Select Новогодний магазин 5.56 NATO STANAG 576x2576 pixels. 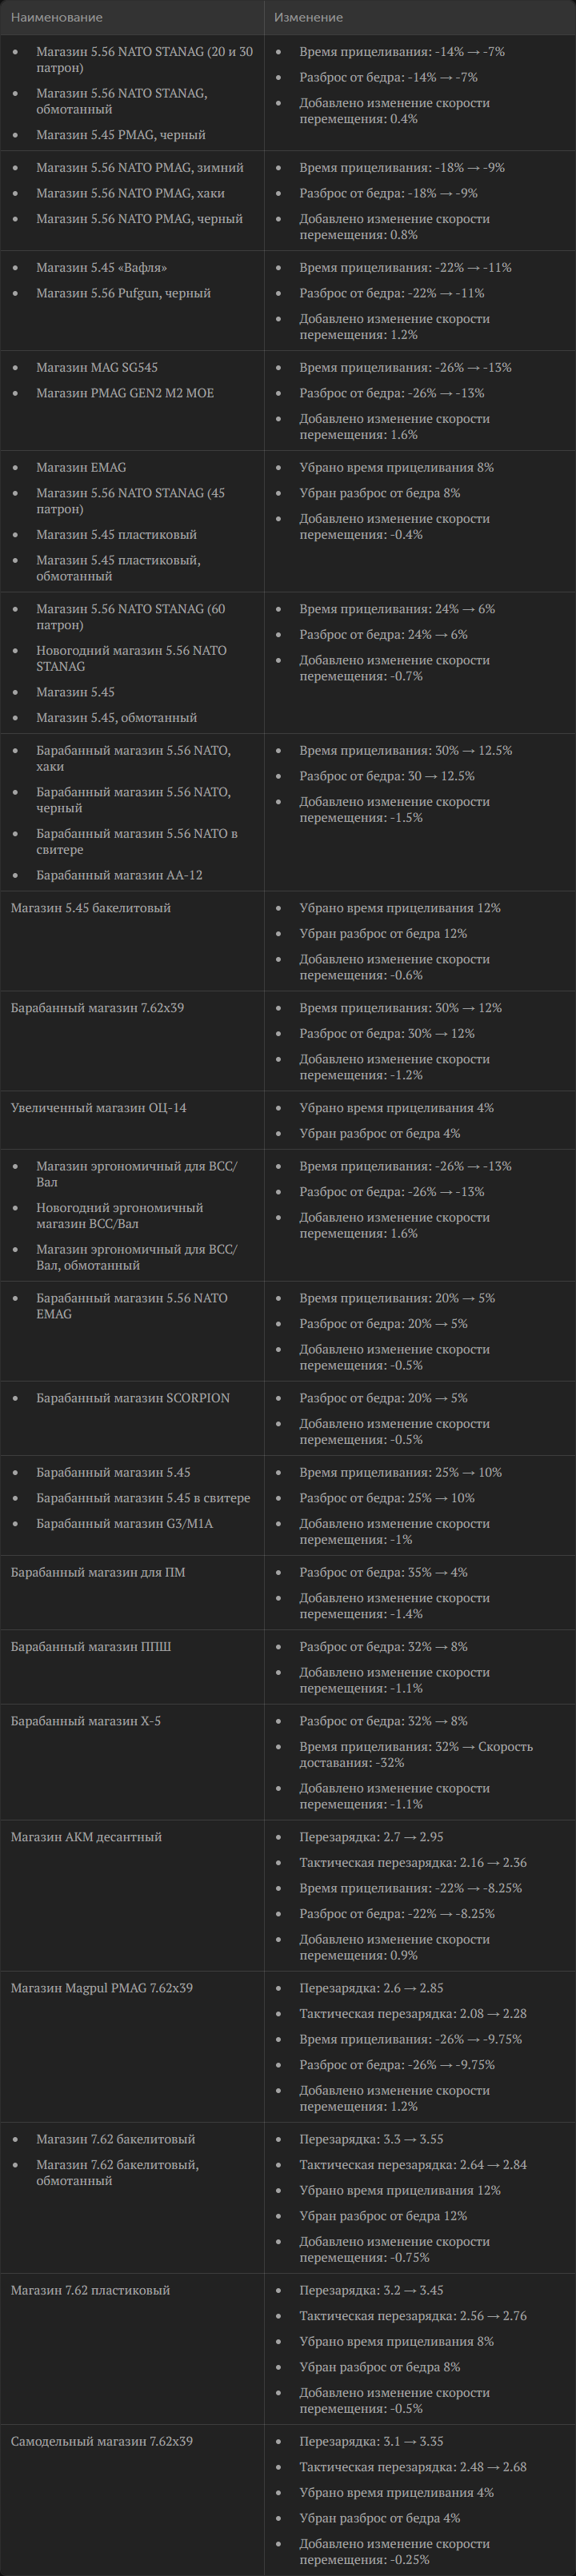(x=131, y=658)
